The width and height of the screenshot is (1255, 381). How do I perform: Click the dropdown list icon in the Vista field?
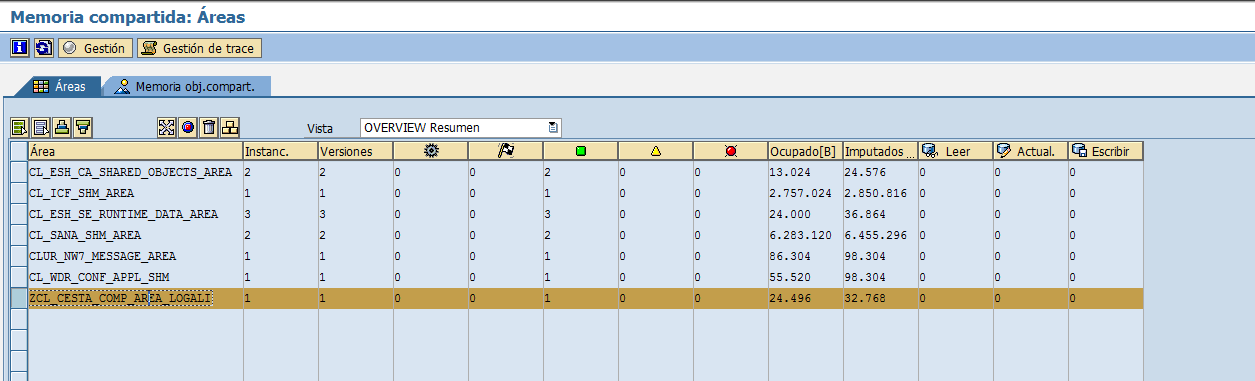coord(553,128)
